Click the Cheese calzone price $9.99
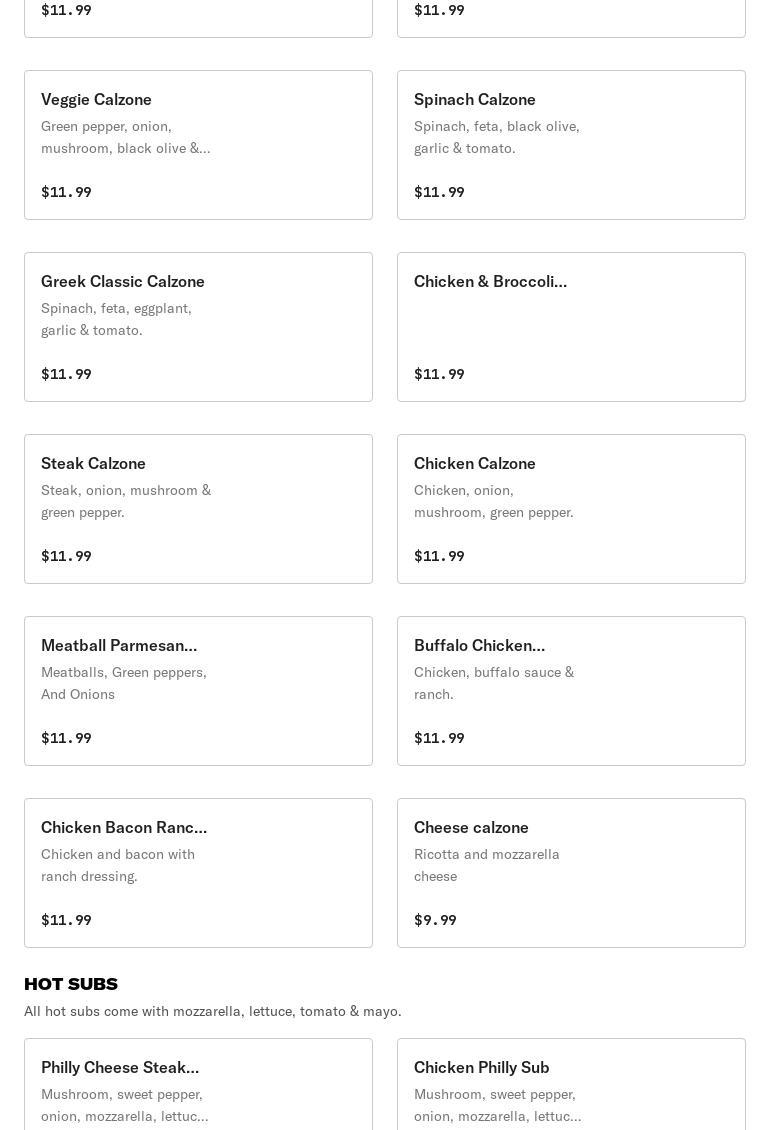Screen dimensions: 770x1130 point(435,920)
